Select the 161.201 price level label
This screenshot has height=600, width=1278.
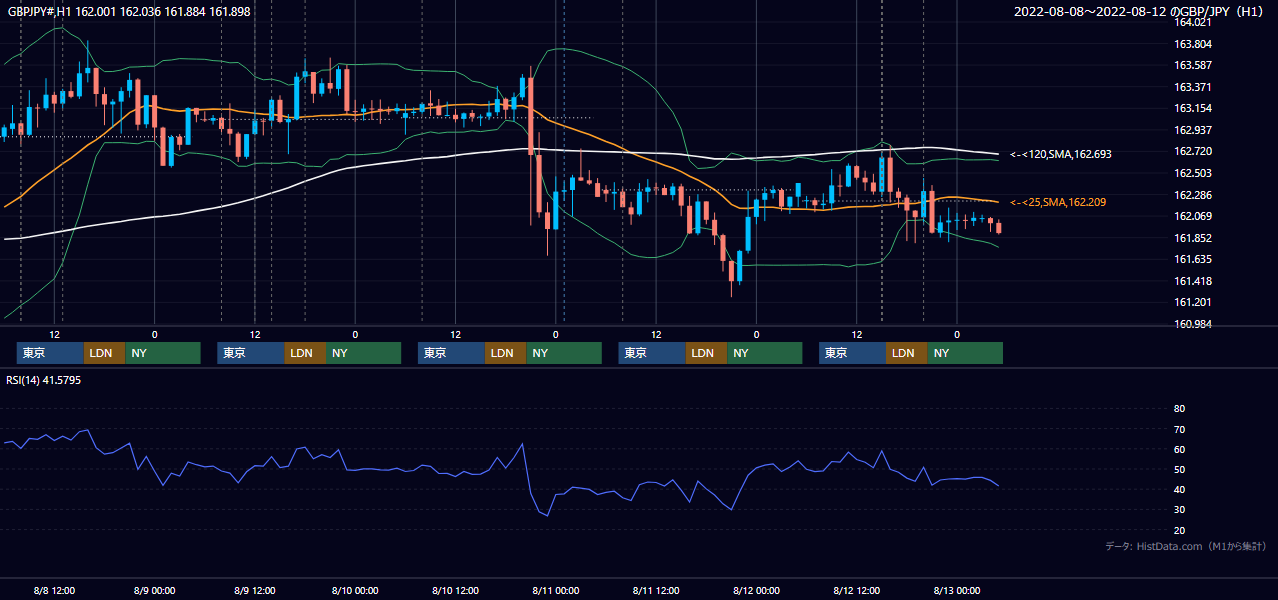coord(1193,302)
